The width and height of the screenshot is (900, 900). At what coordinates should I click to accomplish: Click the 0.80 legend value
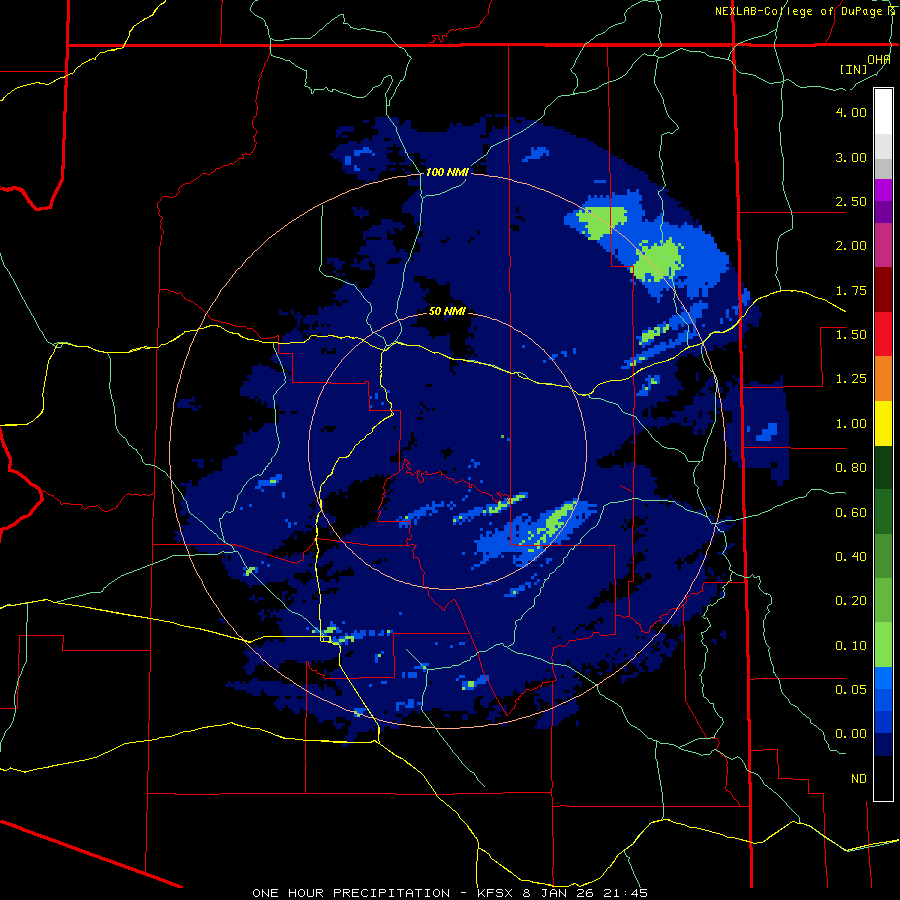[851, 468]
